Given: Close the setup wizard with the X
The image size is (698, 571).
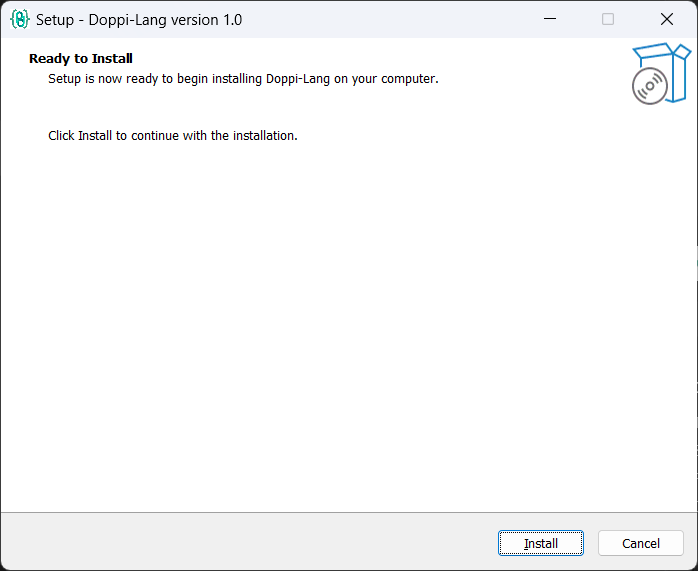Looking at the screenshot, I should coord(667,19).
